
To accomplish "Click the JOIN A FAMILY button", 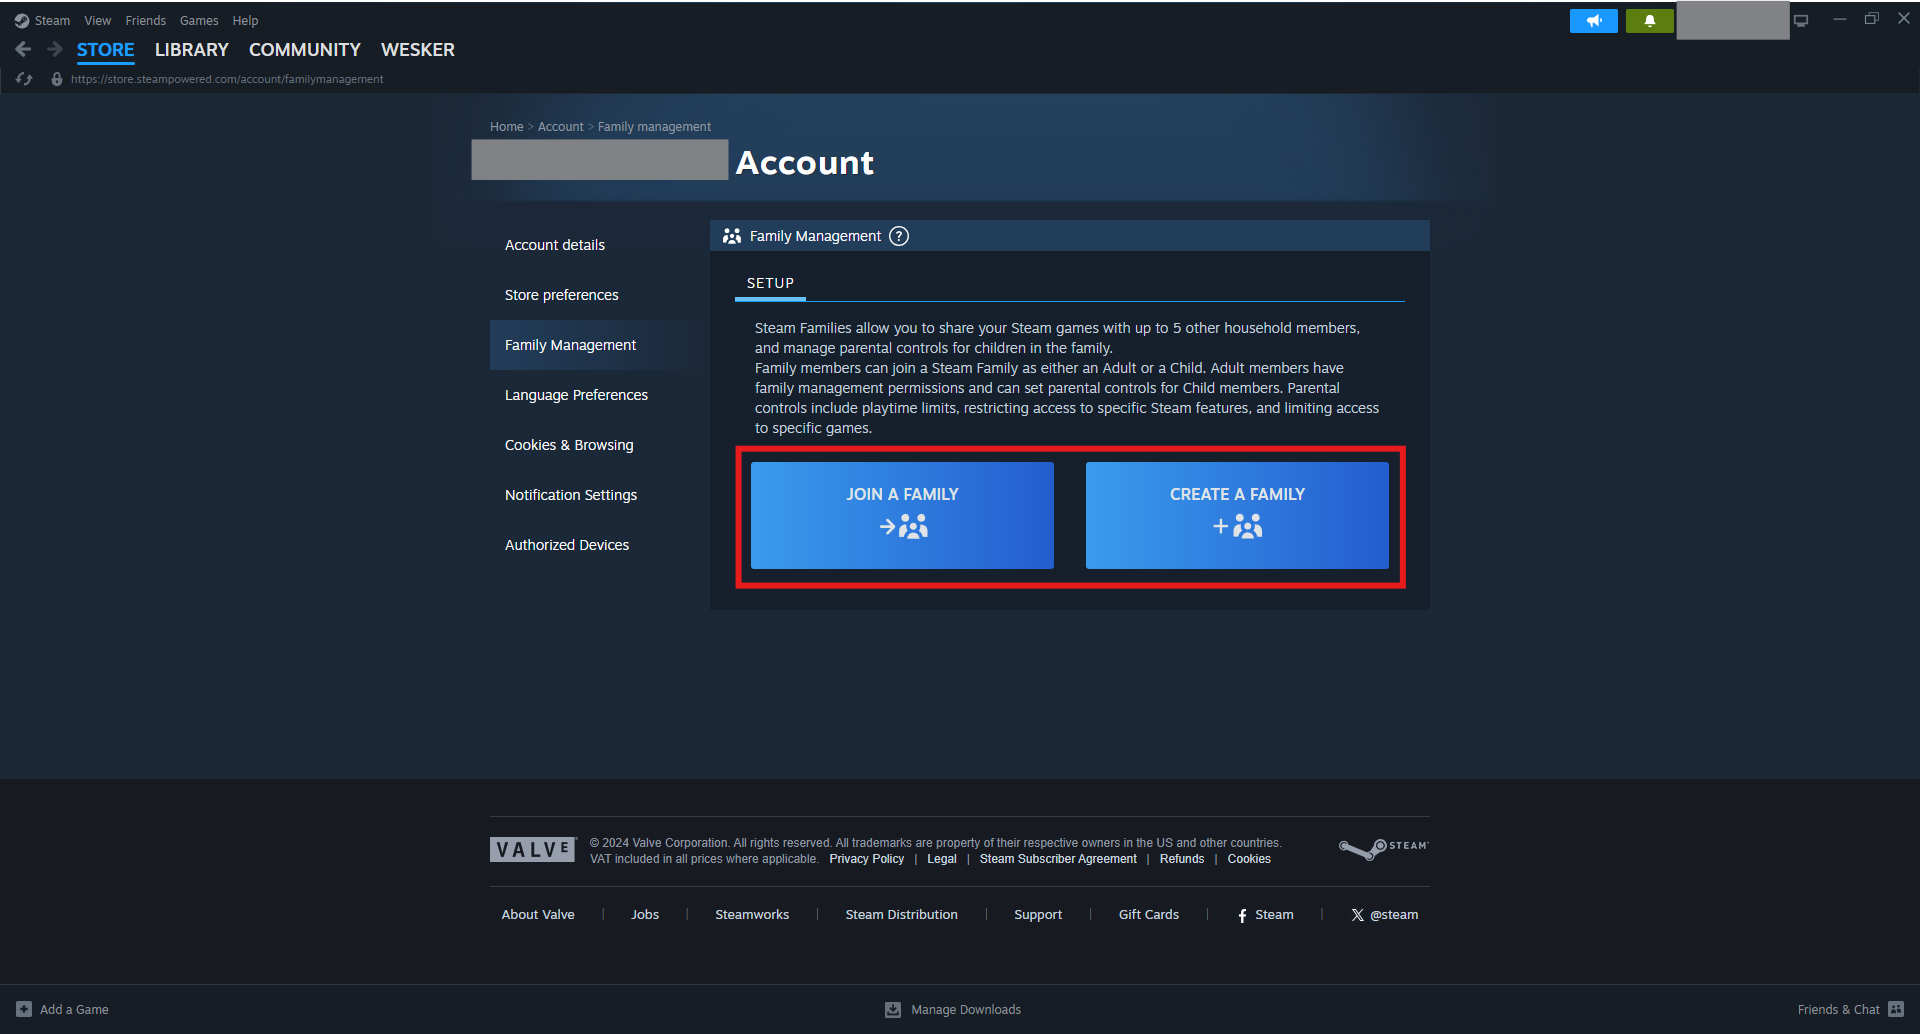I will [x=902, y=515].
